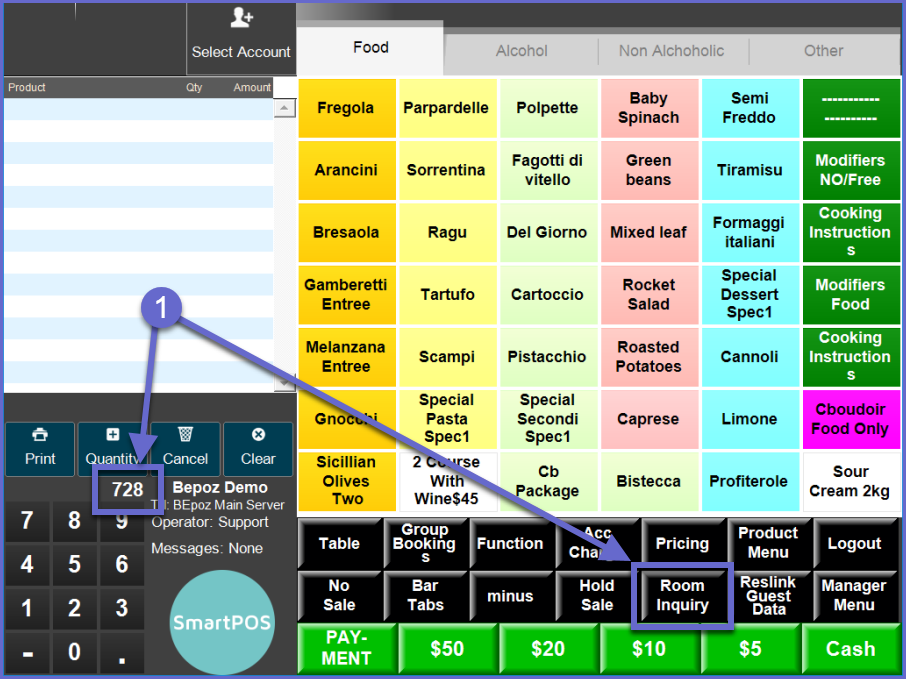Open the Room Inquiry function
Screen dimensions: 906x679
click(x=682, y=596)
